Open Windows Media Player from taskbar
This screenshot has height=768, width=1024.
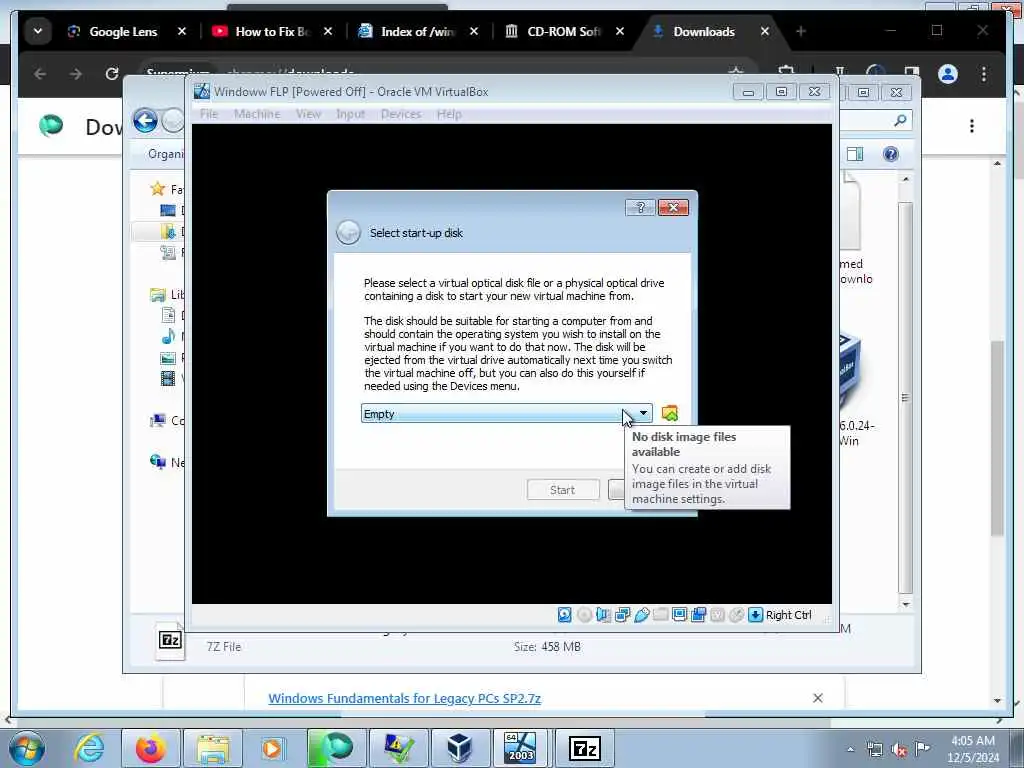(272, 748)
